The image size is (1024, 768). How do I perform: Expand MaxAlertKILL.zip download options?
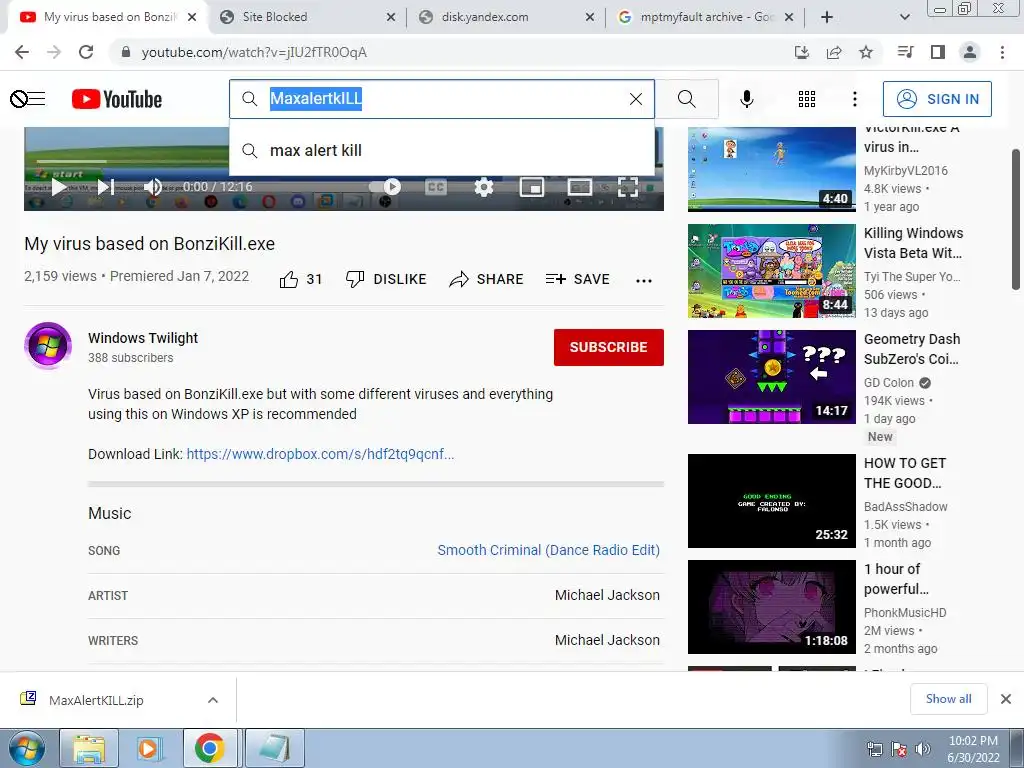pos(213,700)
